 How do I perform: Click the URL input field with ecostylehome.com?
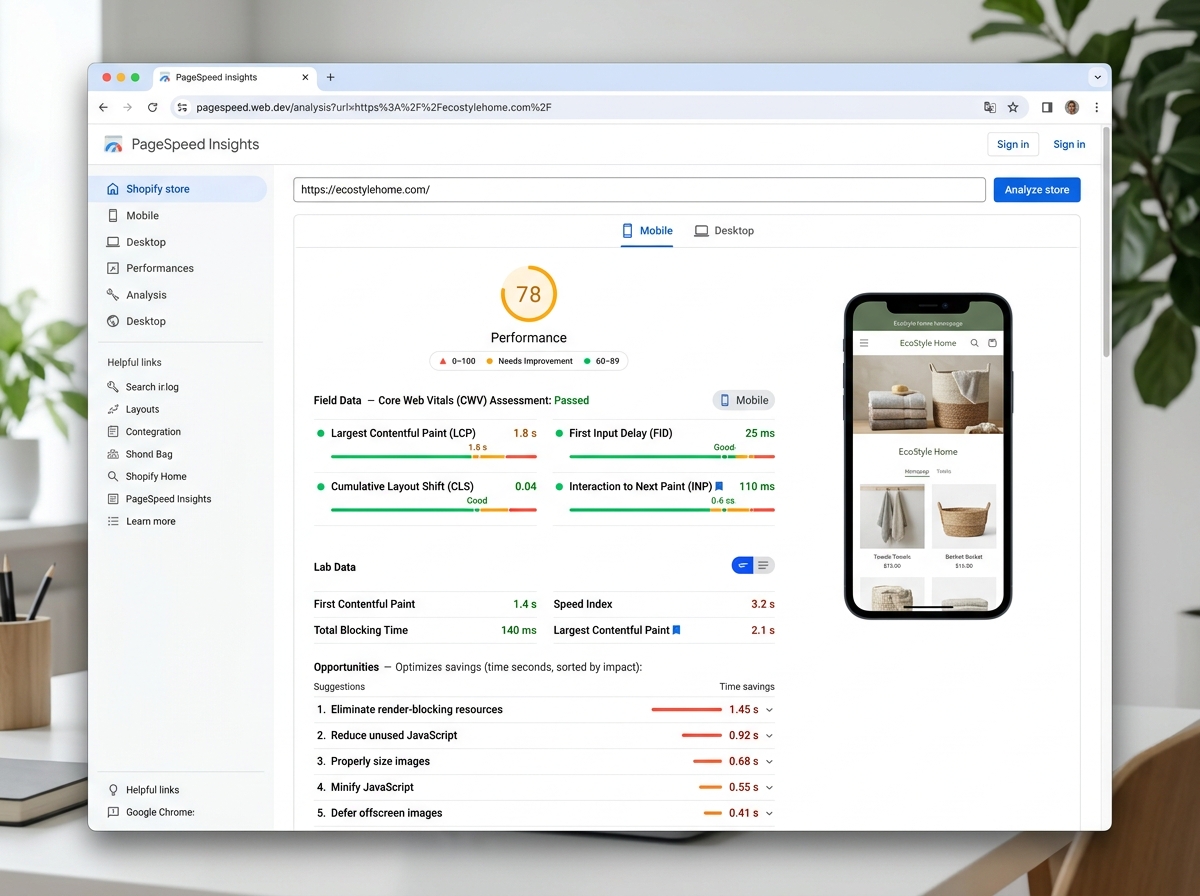pyautogui.click(x=639, y=190)
